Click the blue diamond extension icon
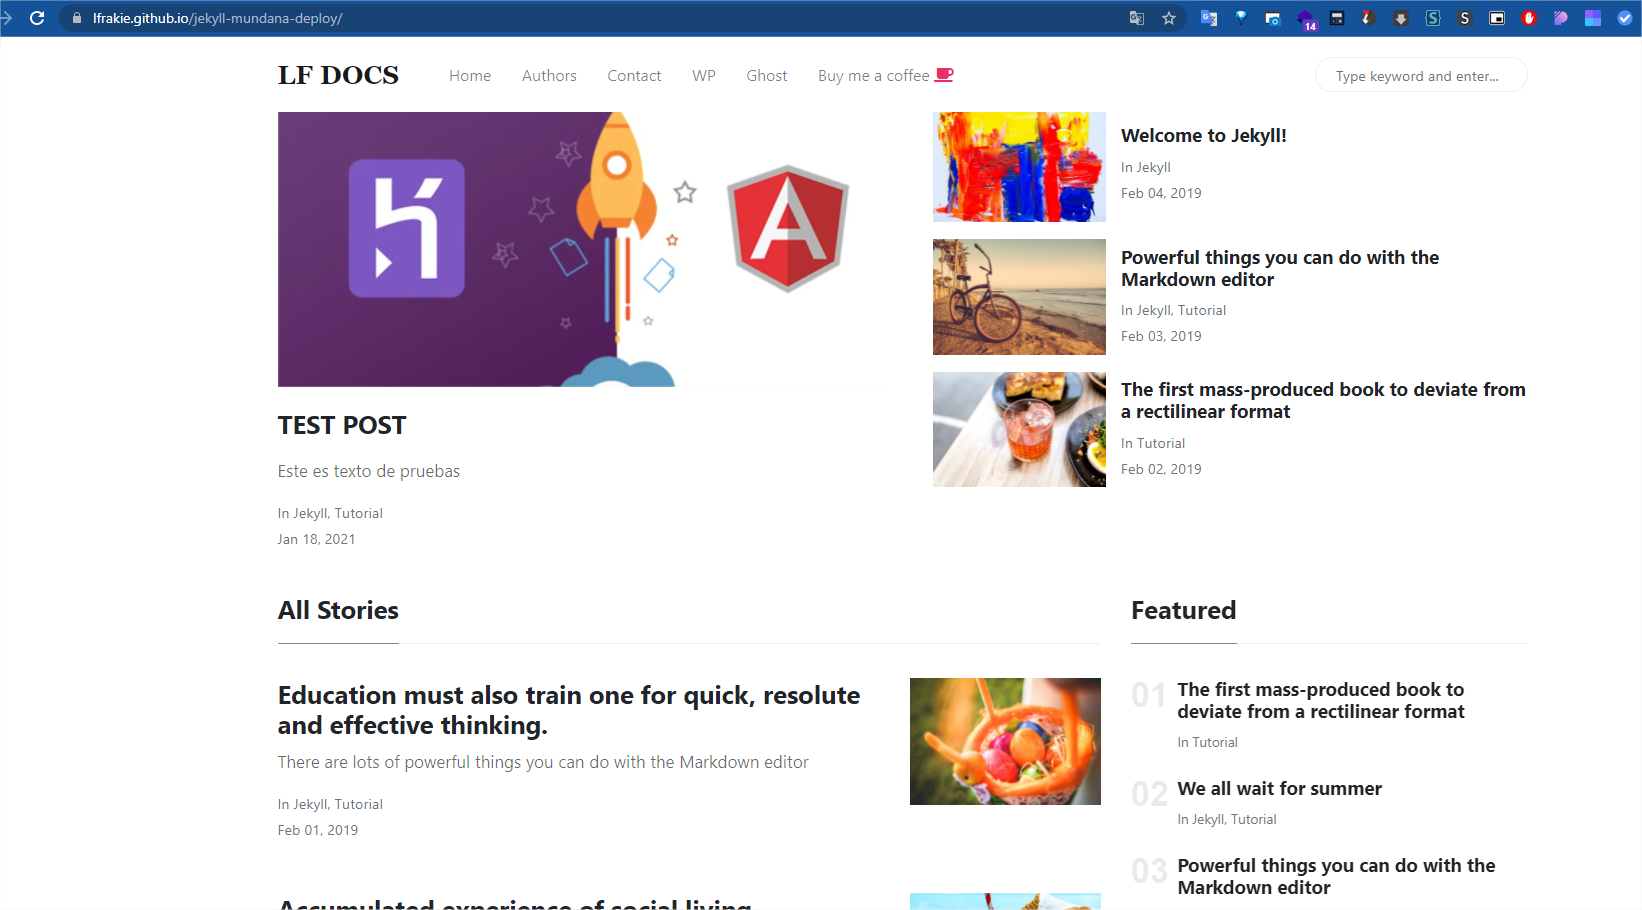This screenshot has width=1642, height=910. click(1240, 18)
